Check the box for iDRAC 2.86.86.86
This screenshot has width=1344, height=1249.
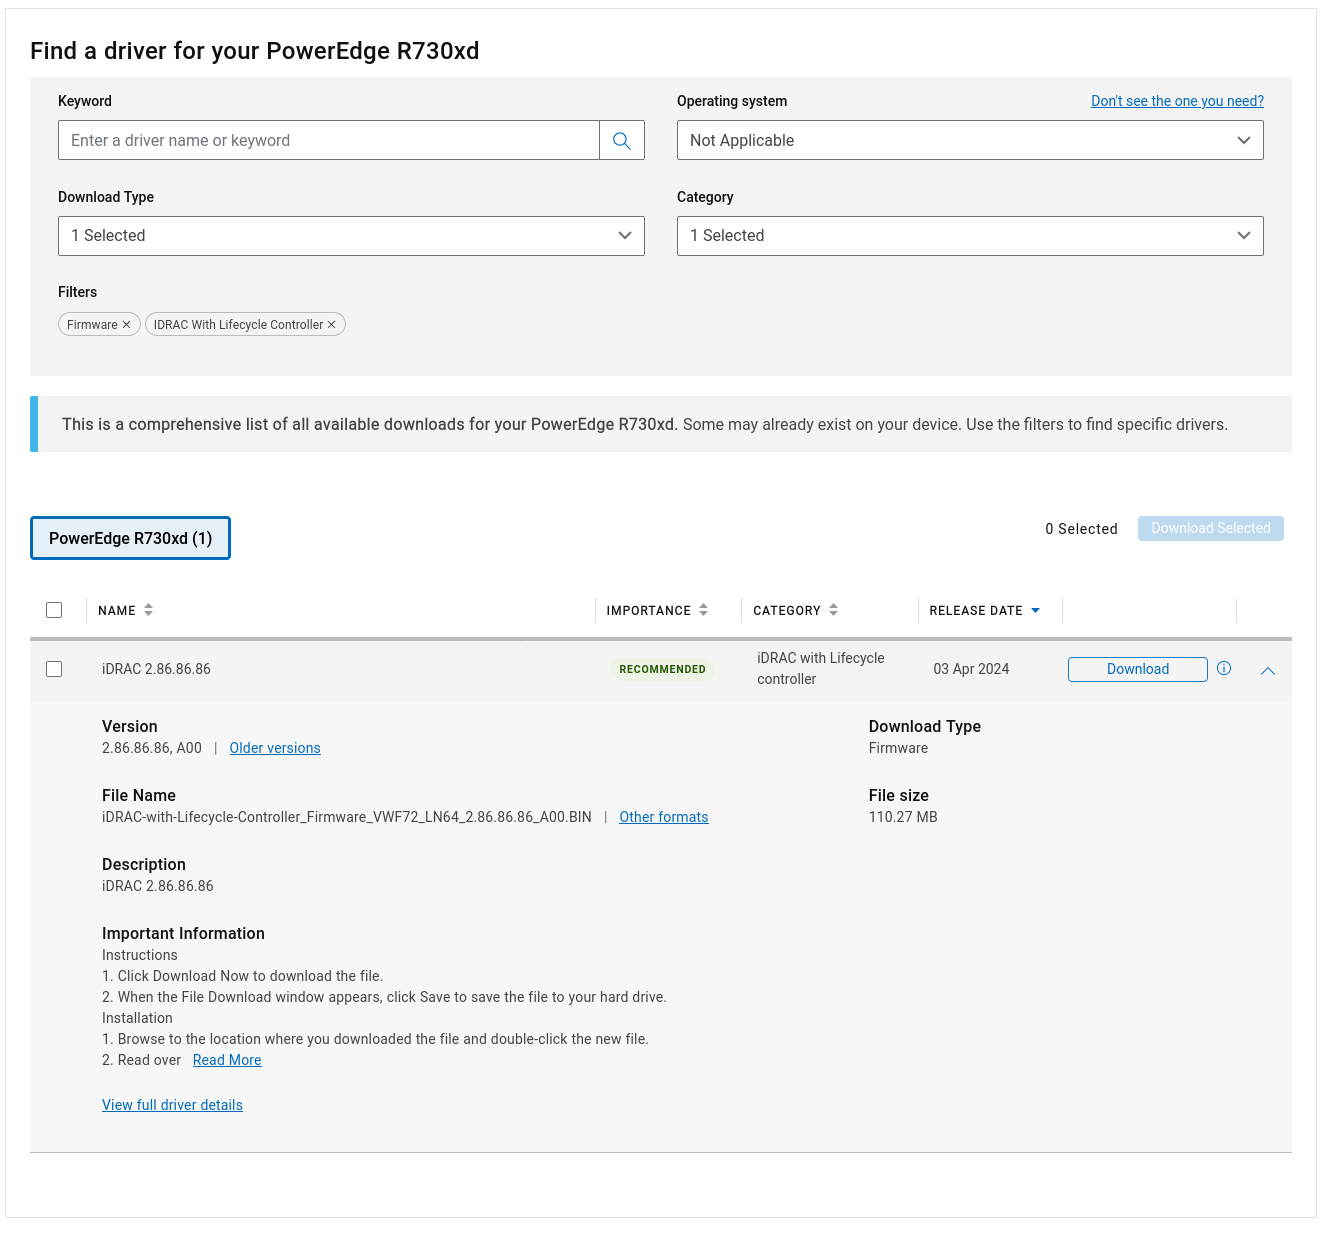(54, 669)
